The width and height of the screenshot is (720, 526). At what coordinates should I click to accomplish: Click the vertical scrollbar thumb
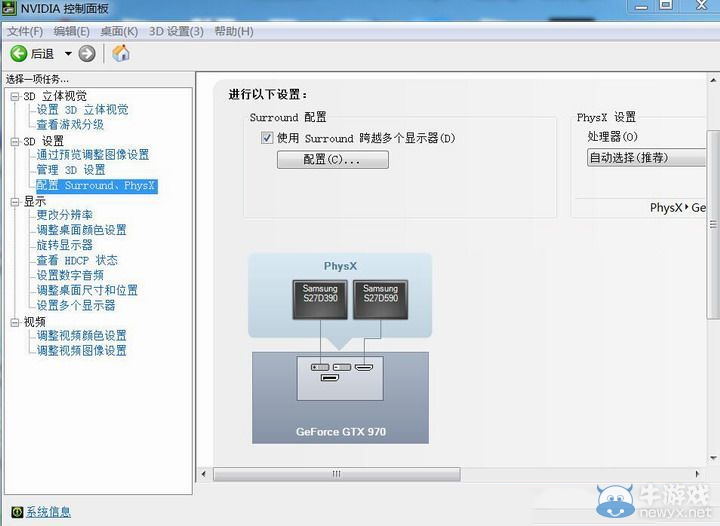coord(713,225)
